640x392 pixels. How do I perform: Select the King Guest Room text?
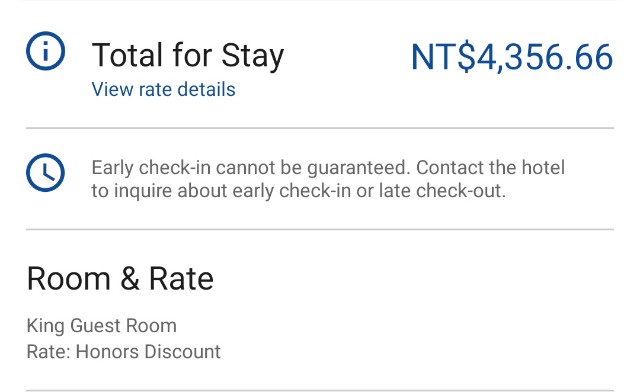point(102,326)
